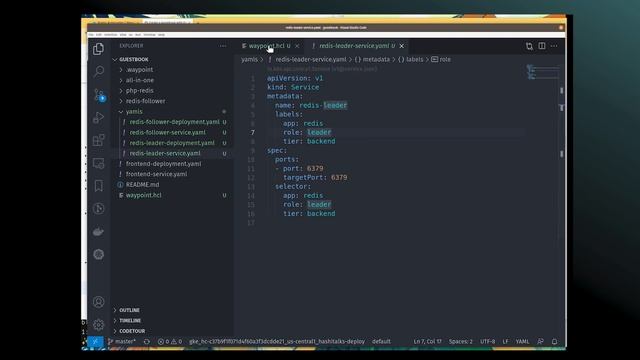Open the Explorer view in activity bar
Image resolution: width=640 pixels, height=360 pixels.
click(x=98, y=49)
